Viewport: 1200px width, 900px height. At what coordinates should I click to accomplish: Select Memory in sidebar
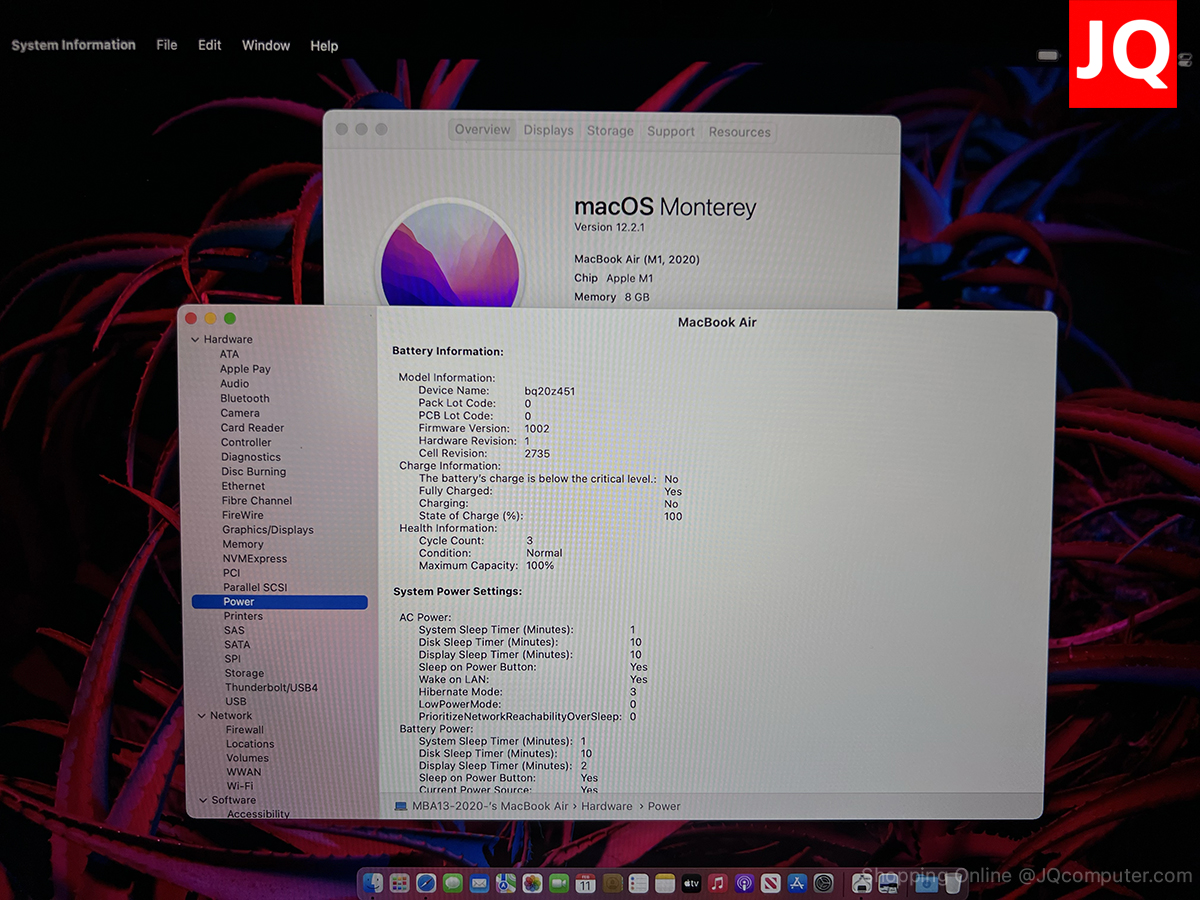tap(243, 544)
